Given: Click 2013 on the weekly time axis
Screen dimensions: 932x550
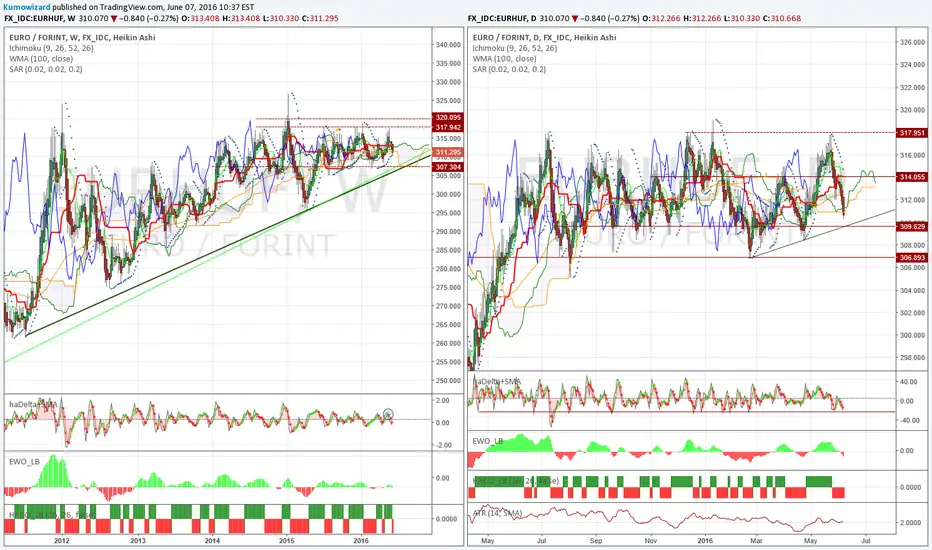Looking at the screenshot, I should pos(138,540).
